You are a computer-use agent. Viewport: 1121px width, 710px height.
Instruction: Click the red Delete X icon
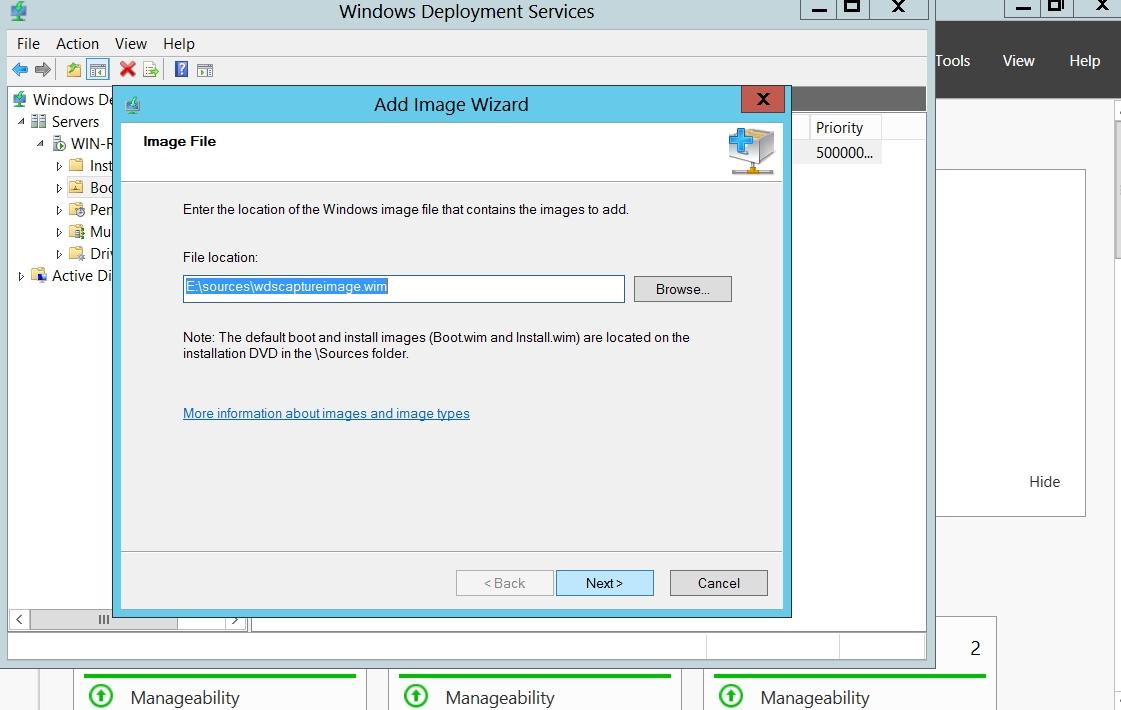(127, 70)
